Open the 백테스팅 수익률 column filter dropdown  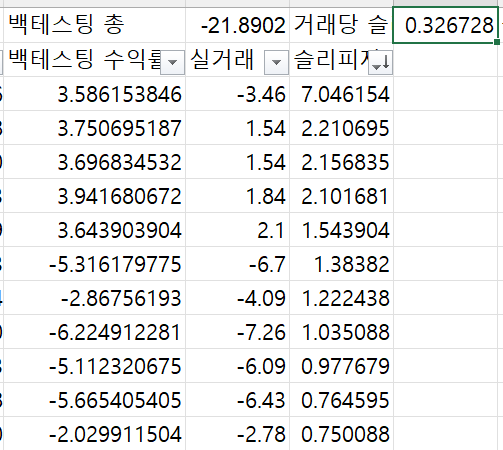coord(172,62)
